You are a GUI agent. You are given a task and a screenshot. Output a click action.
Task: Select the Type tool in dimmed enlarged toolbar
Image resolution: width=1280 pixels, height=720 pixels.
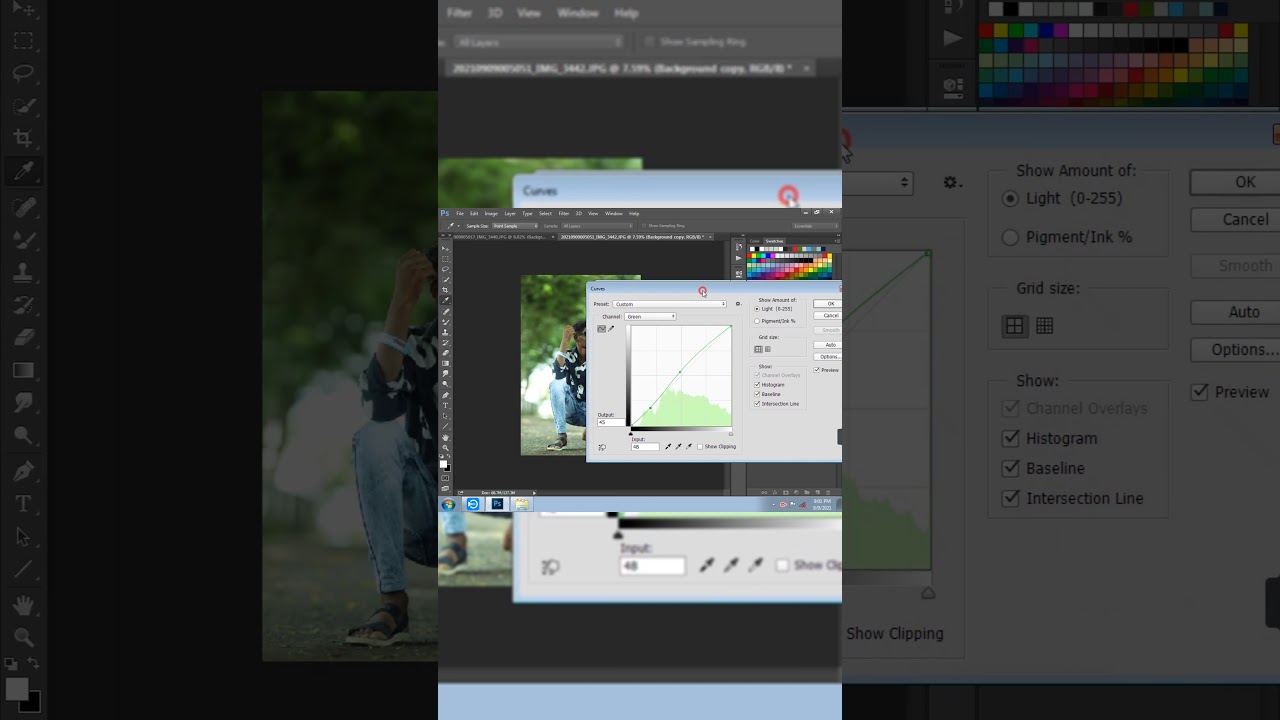(23, 504)
